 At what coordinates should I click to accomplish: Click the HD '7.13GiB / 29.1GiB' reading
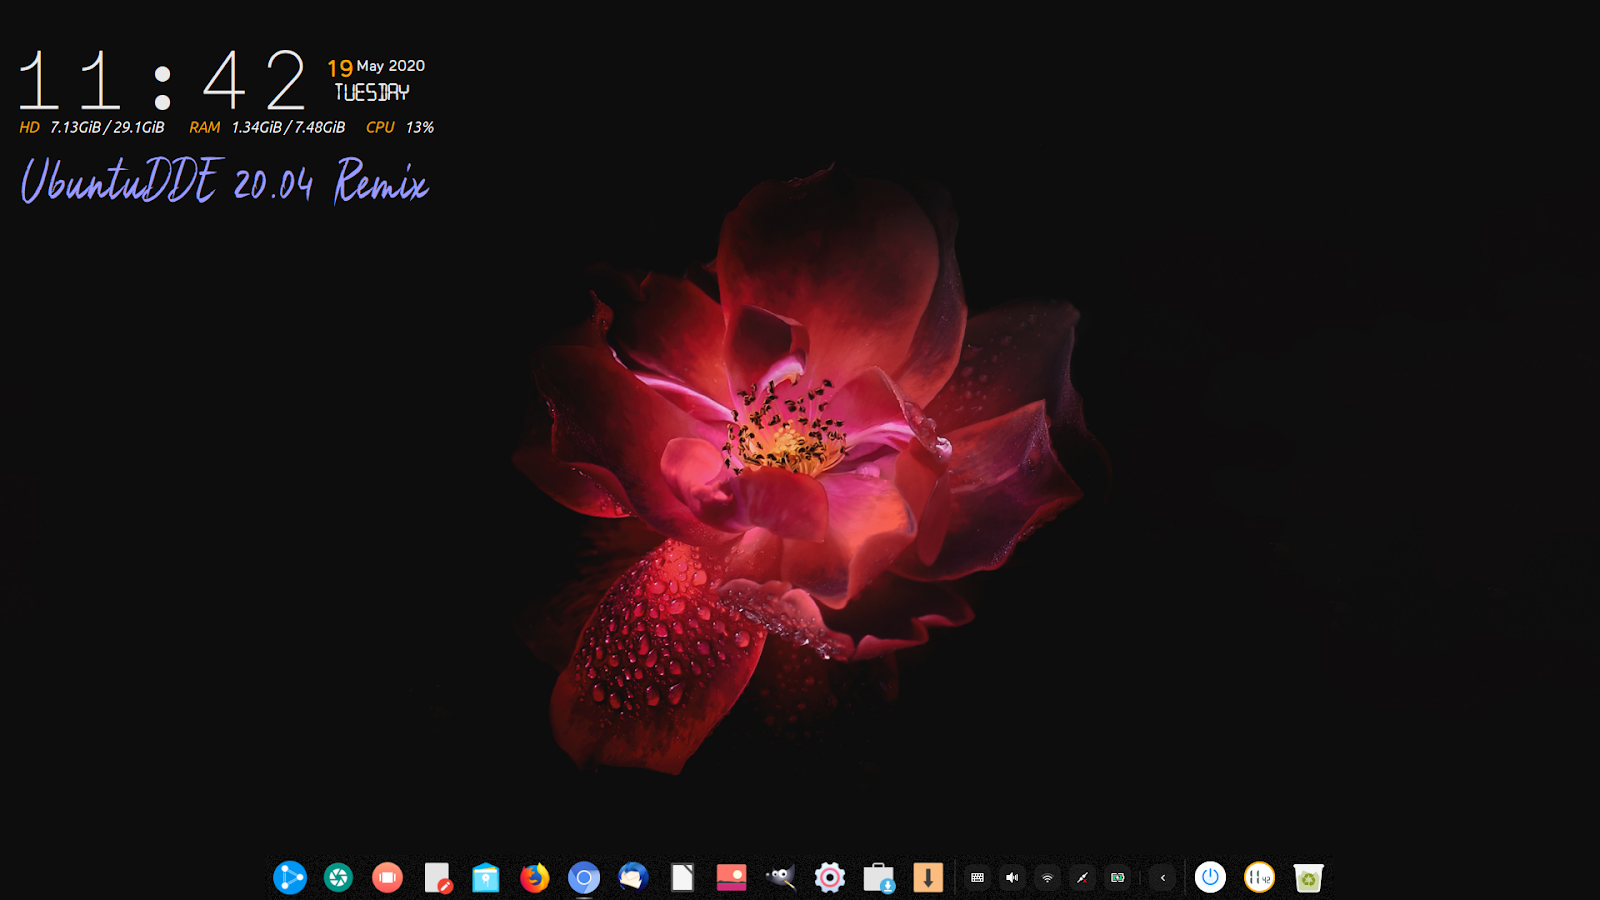[107, 128]
